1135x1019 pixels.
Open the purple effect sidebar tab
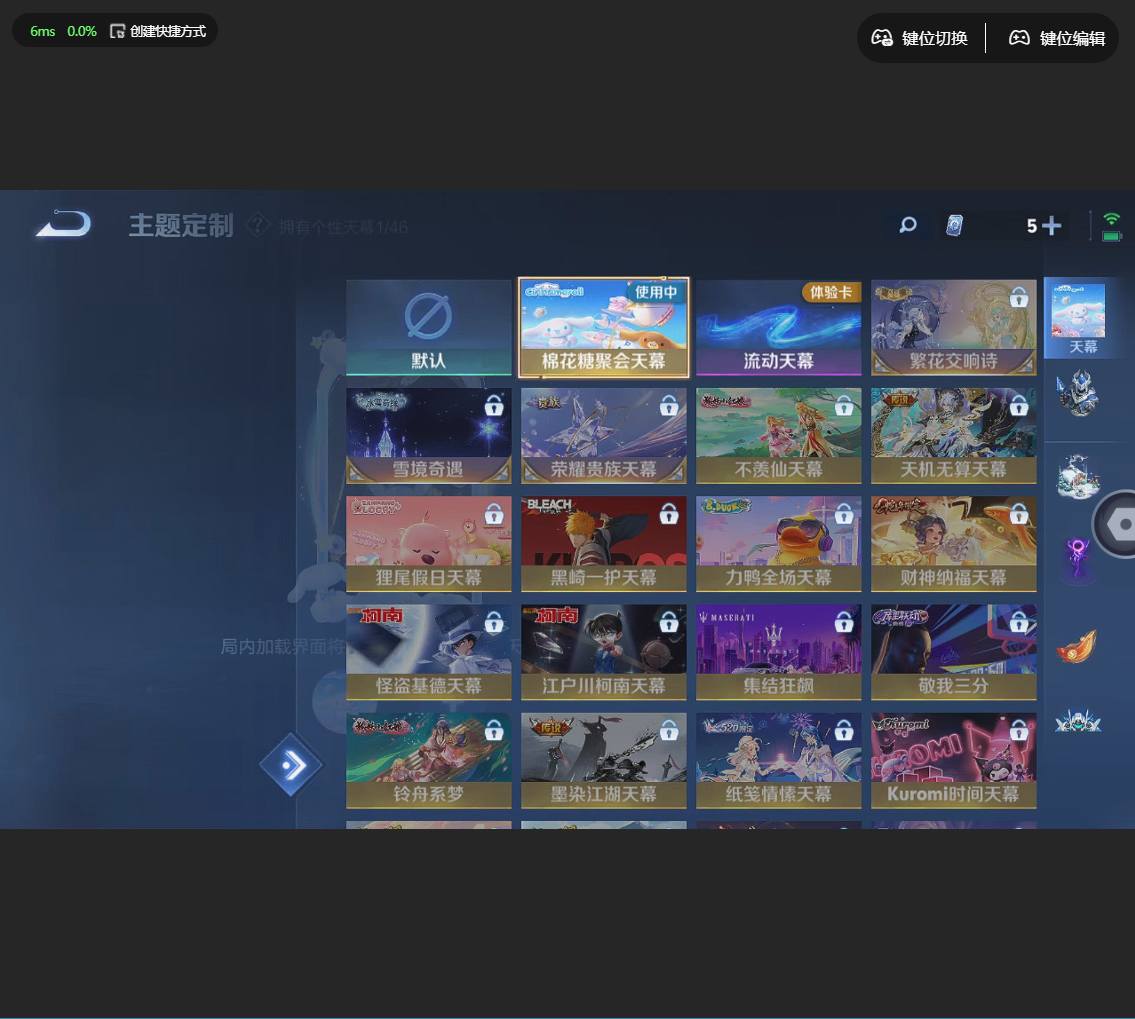coord(1077,559)
